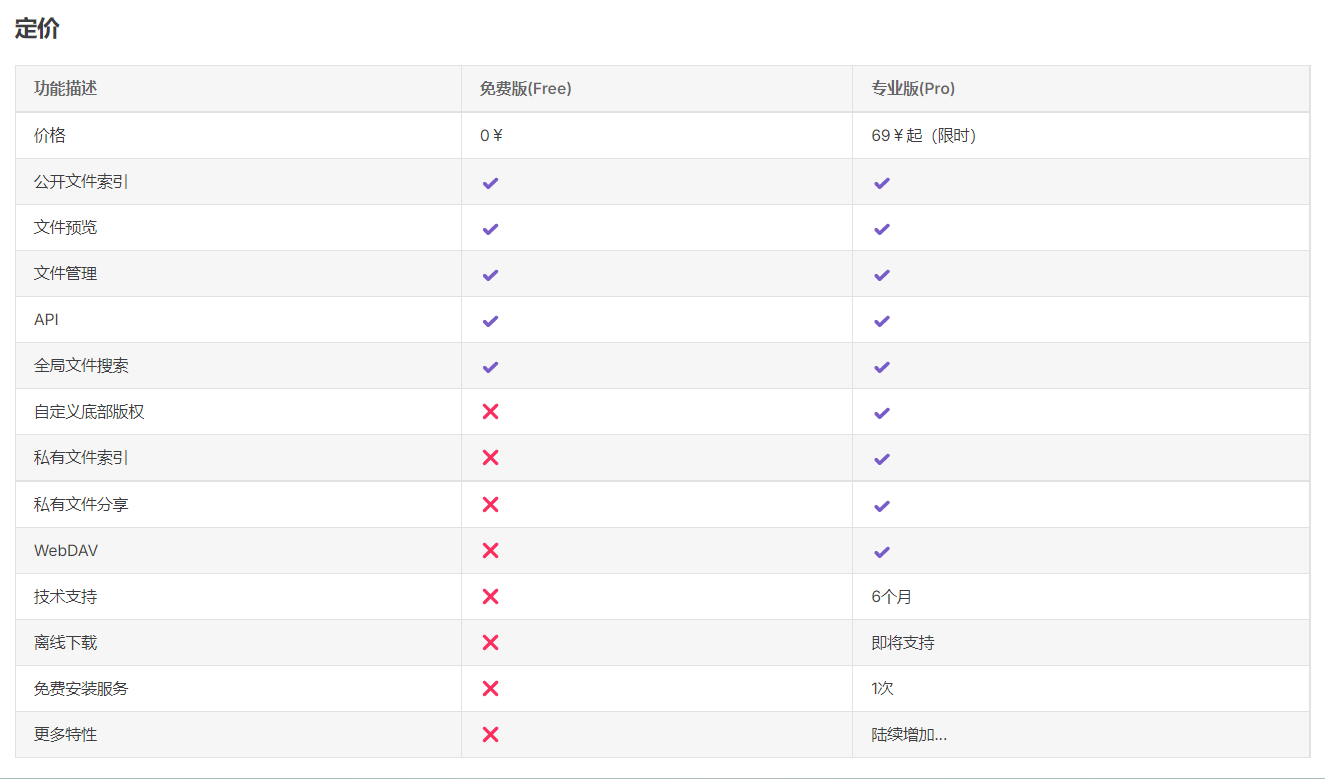Click the red X for 免费安装服务
Image resolution: width=1325 pixels, height=779 pixels.
[490, 688]
